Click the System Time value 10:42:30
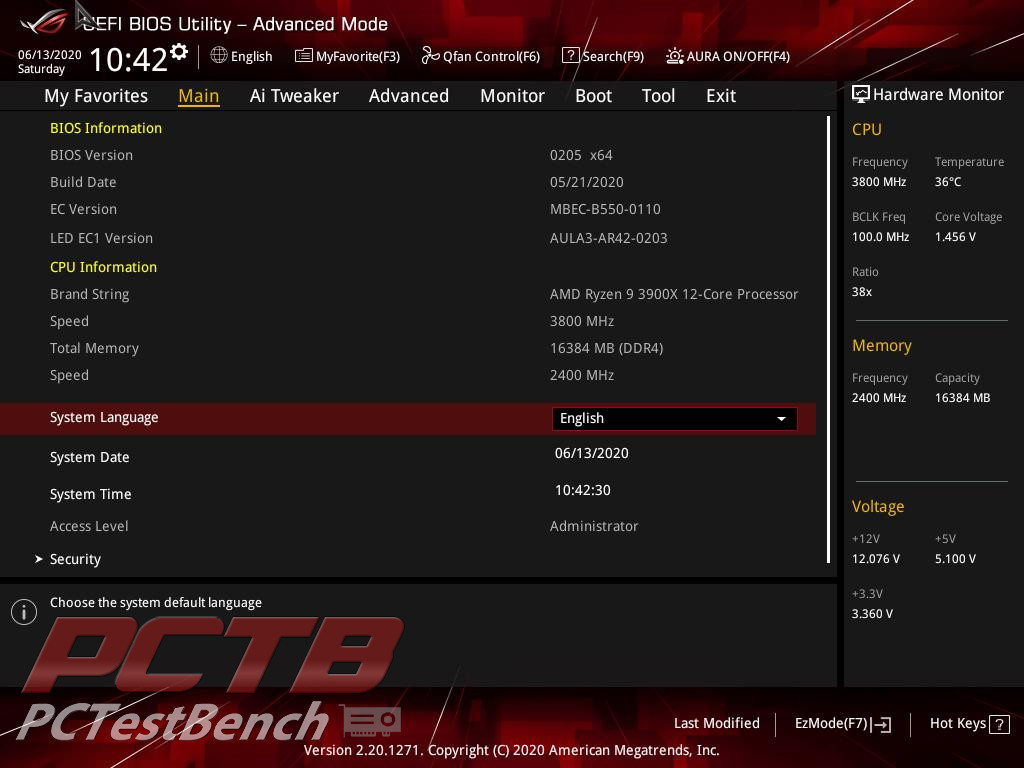Screen dimensions: 1024x768 click(583, 490)
